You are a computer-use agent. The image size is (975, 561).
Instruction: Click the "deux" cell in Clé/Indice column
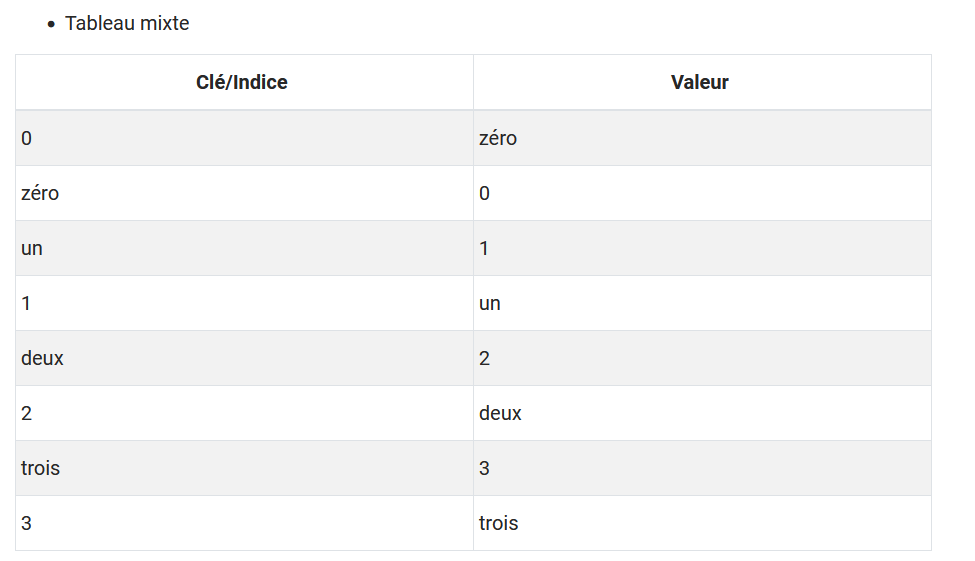pyautogui.click(x=42, y=358)
